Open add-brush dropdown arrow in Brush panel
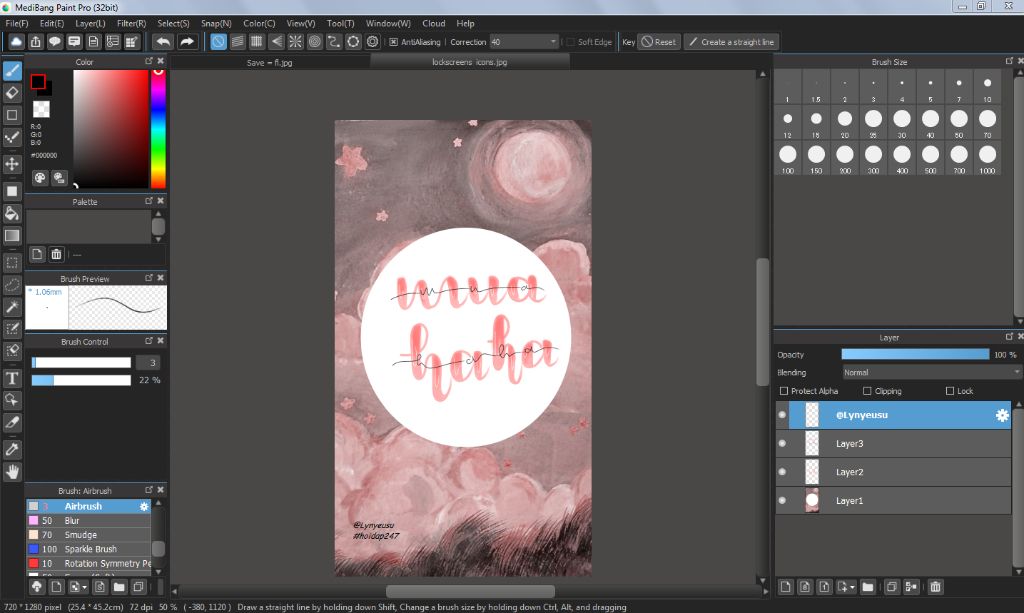The image size is (1024, 613). tap(85, 587)
